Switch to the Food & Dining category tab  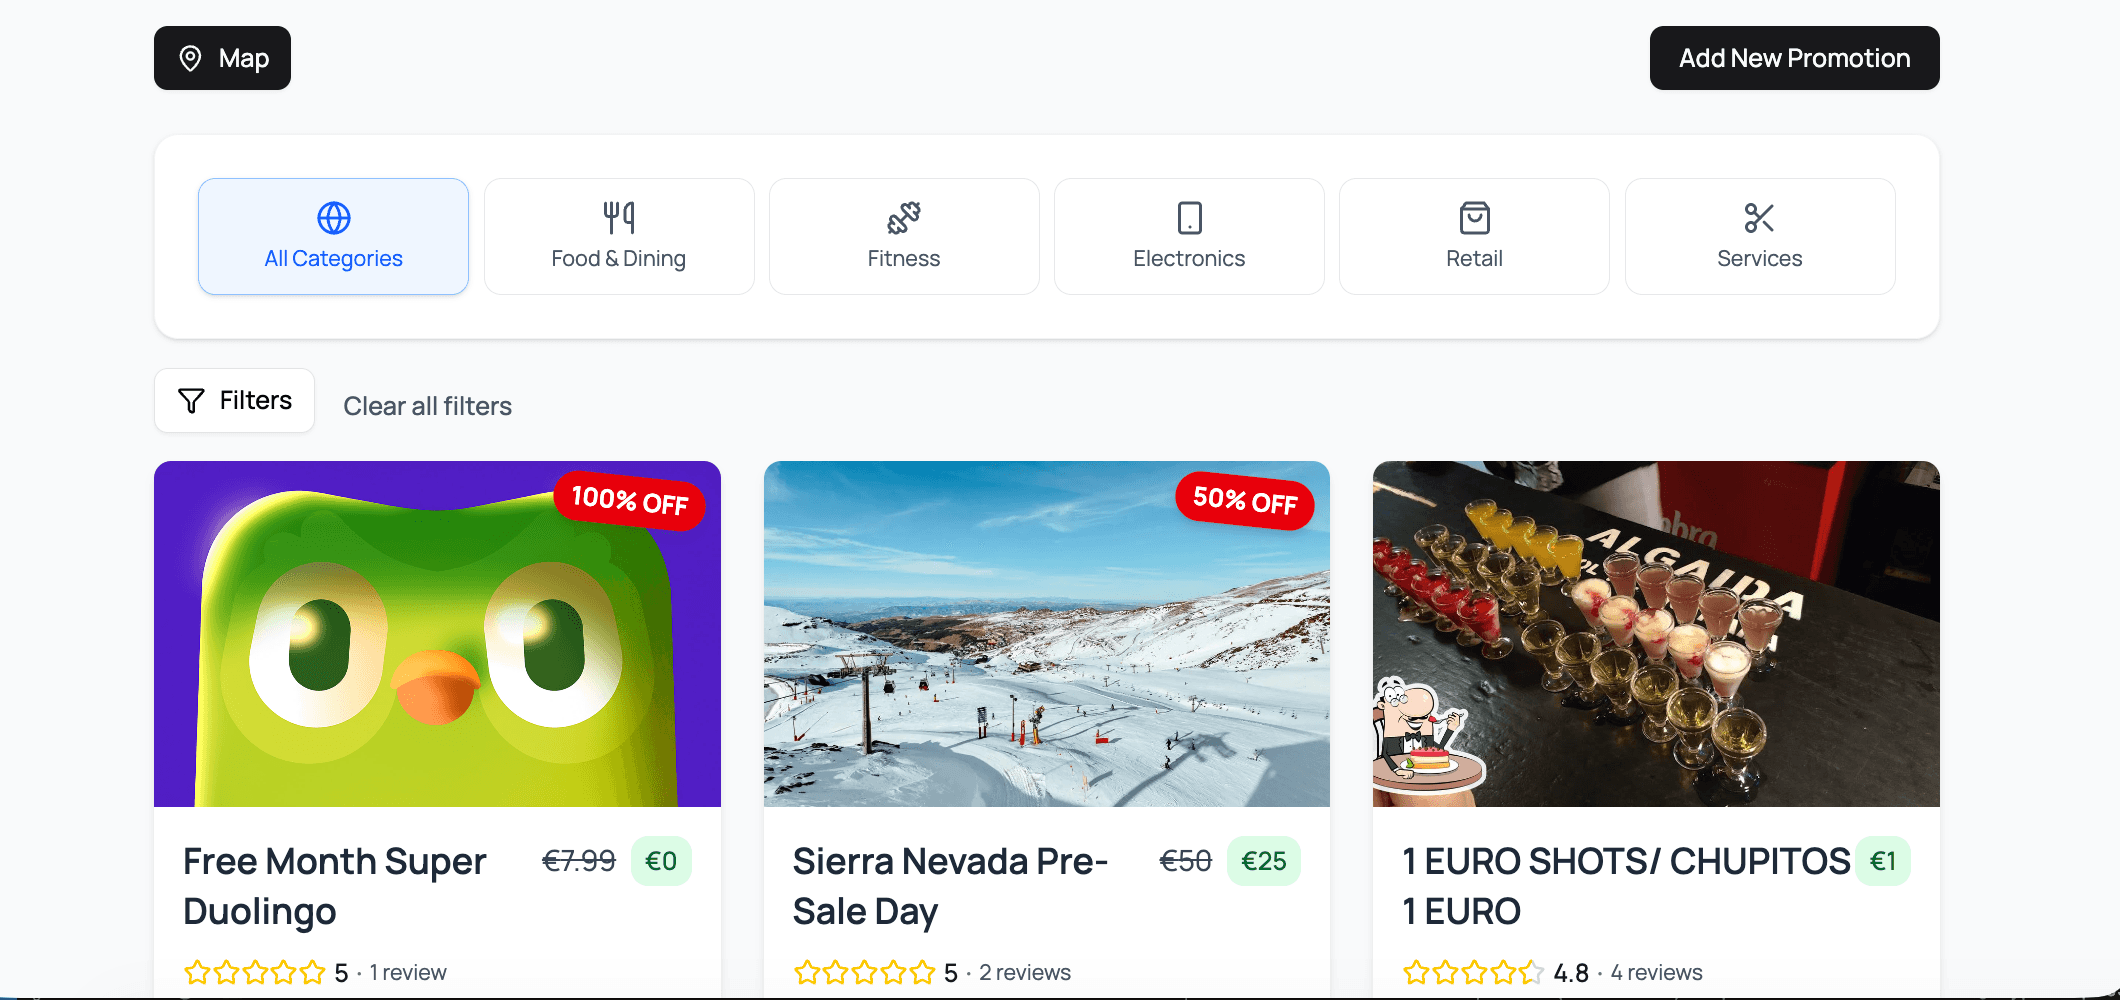pyautogui.click(x=618, y=236)
